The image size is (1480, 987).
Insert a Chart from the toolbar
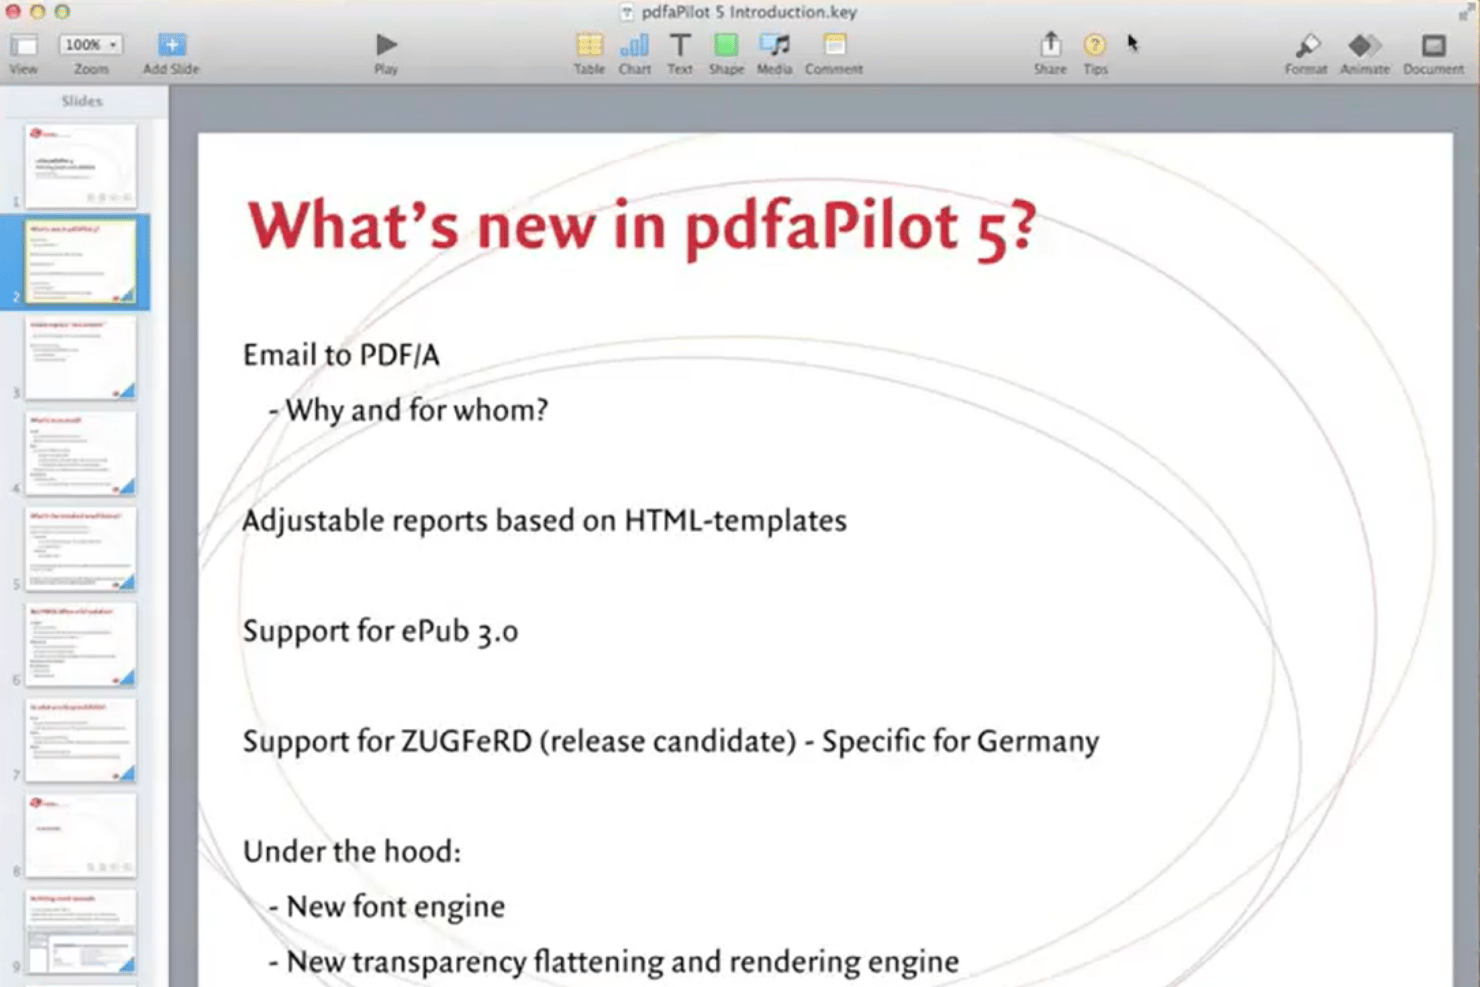coord(634,45)
